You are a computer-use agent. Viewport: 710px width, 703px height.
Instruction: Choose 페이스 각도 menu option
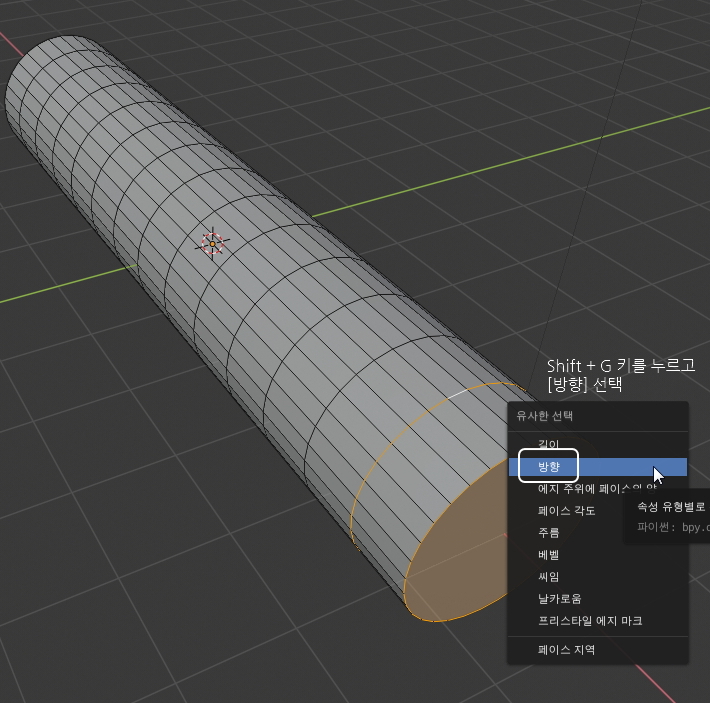[x=598, y=511]
